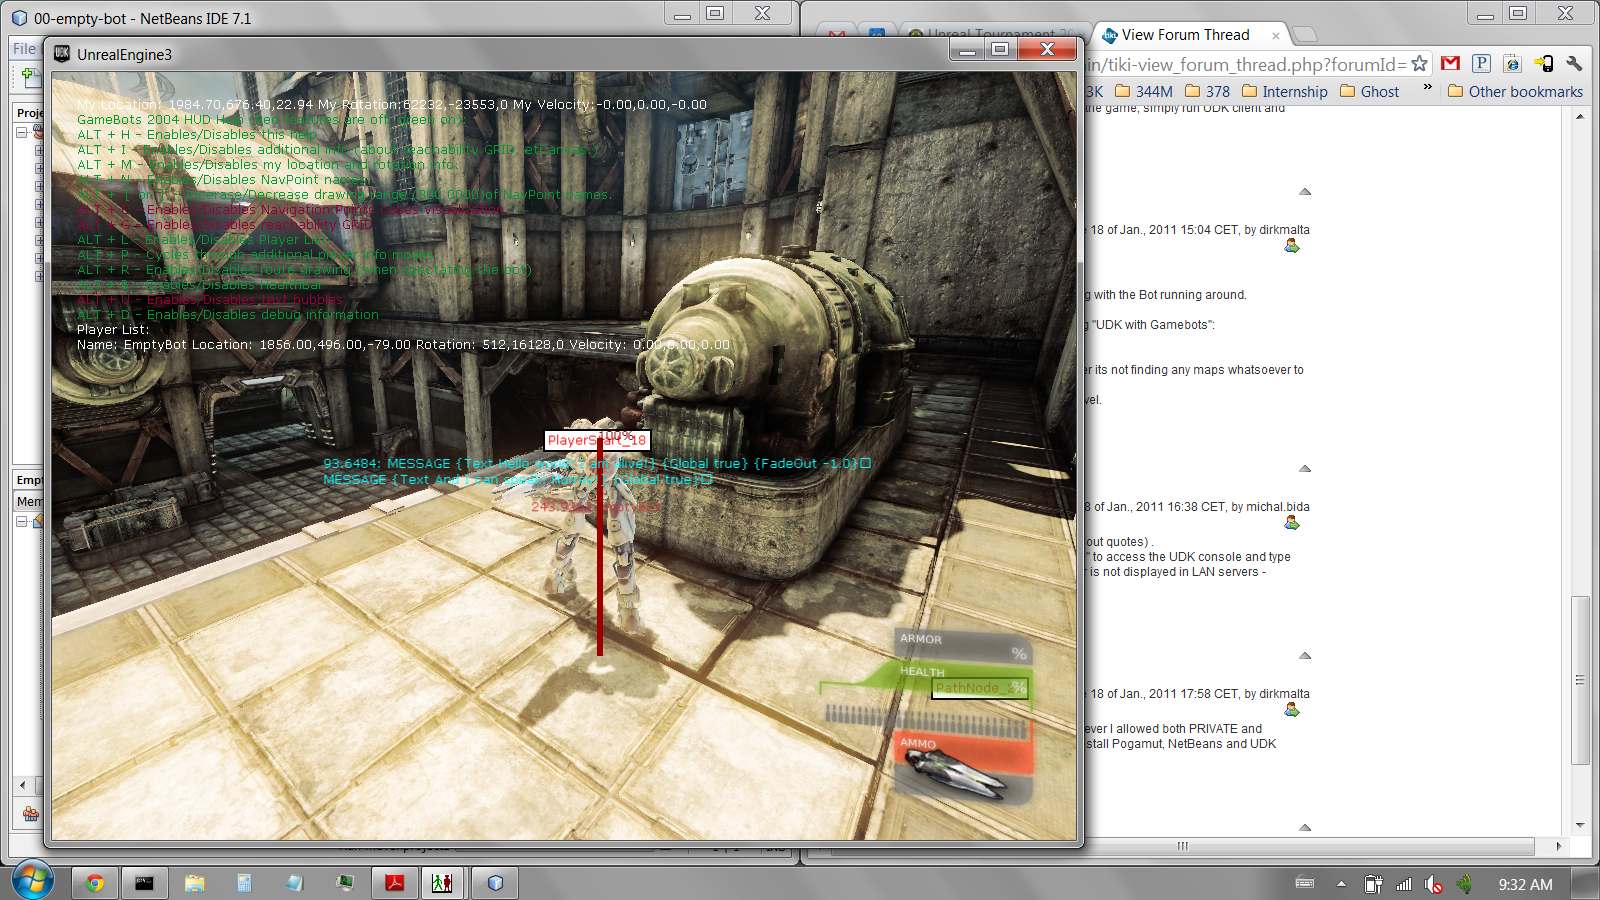The height and width of the screenshot is (900, 1600).
Task: Click user icon beside michal.bida post
Action: click(1292, 523)
